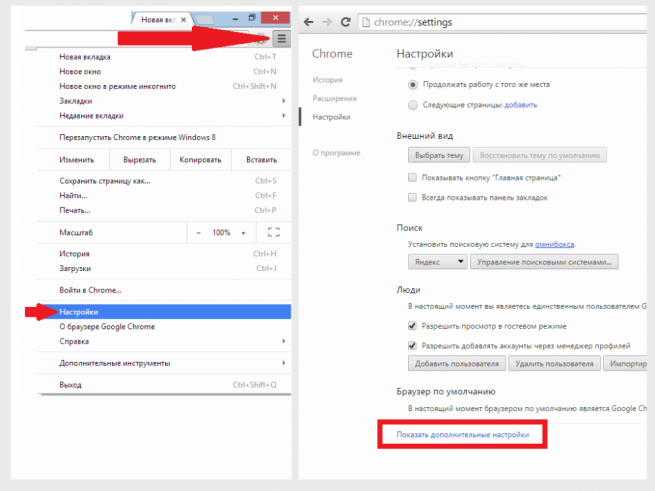This screenshot has height=491, width=655.
Task: Select Продолжать работу с того же места
Action: [413, 85]
